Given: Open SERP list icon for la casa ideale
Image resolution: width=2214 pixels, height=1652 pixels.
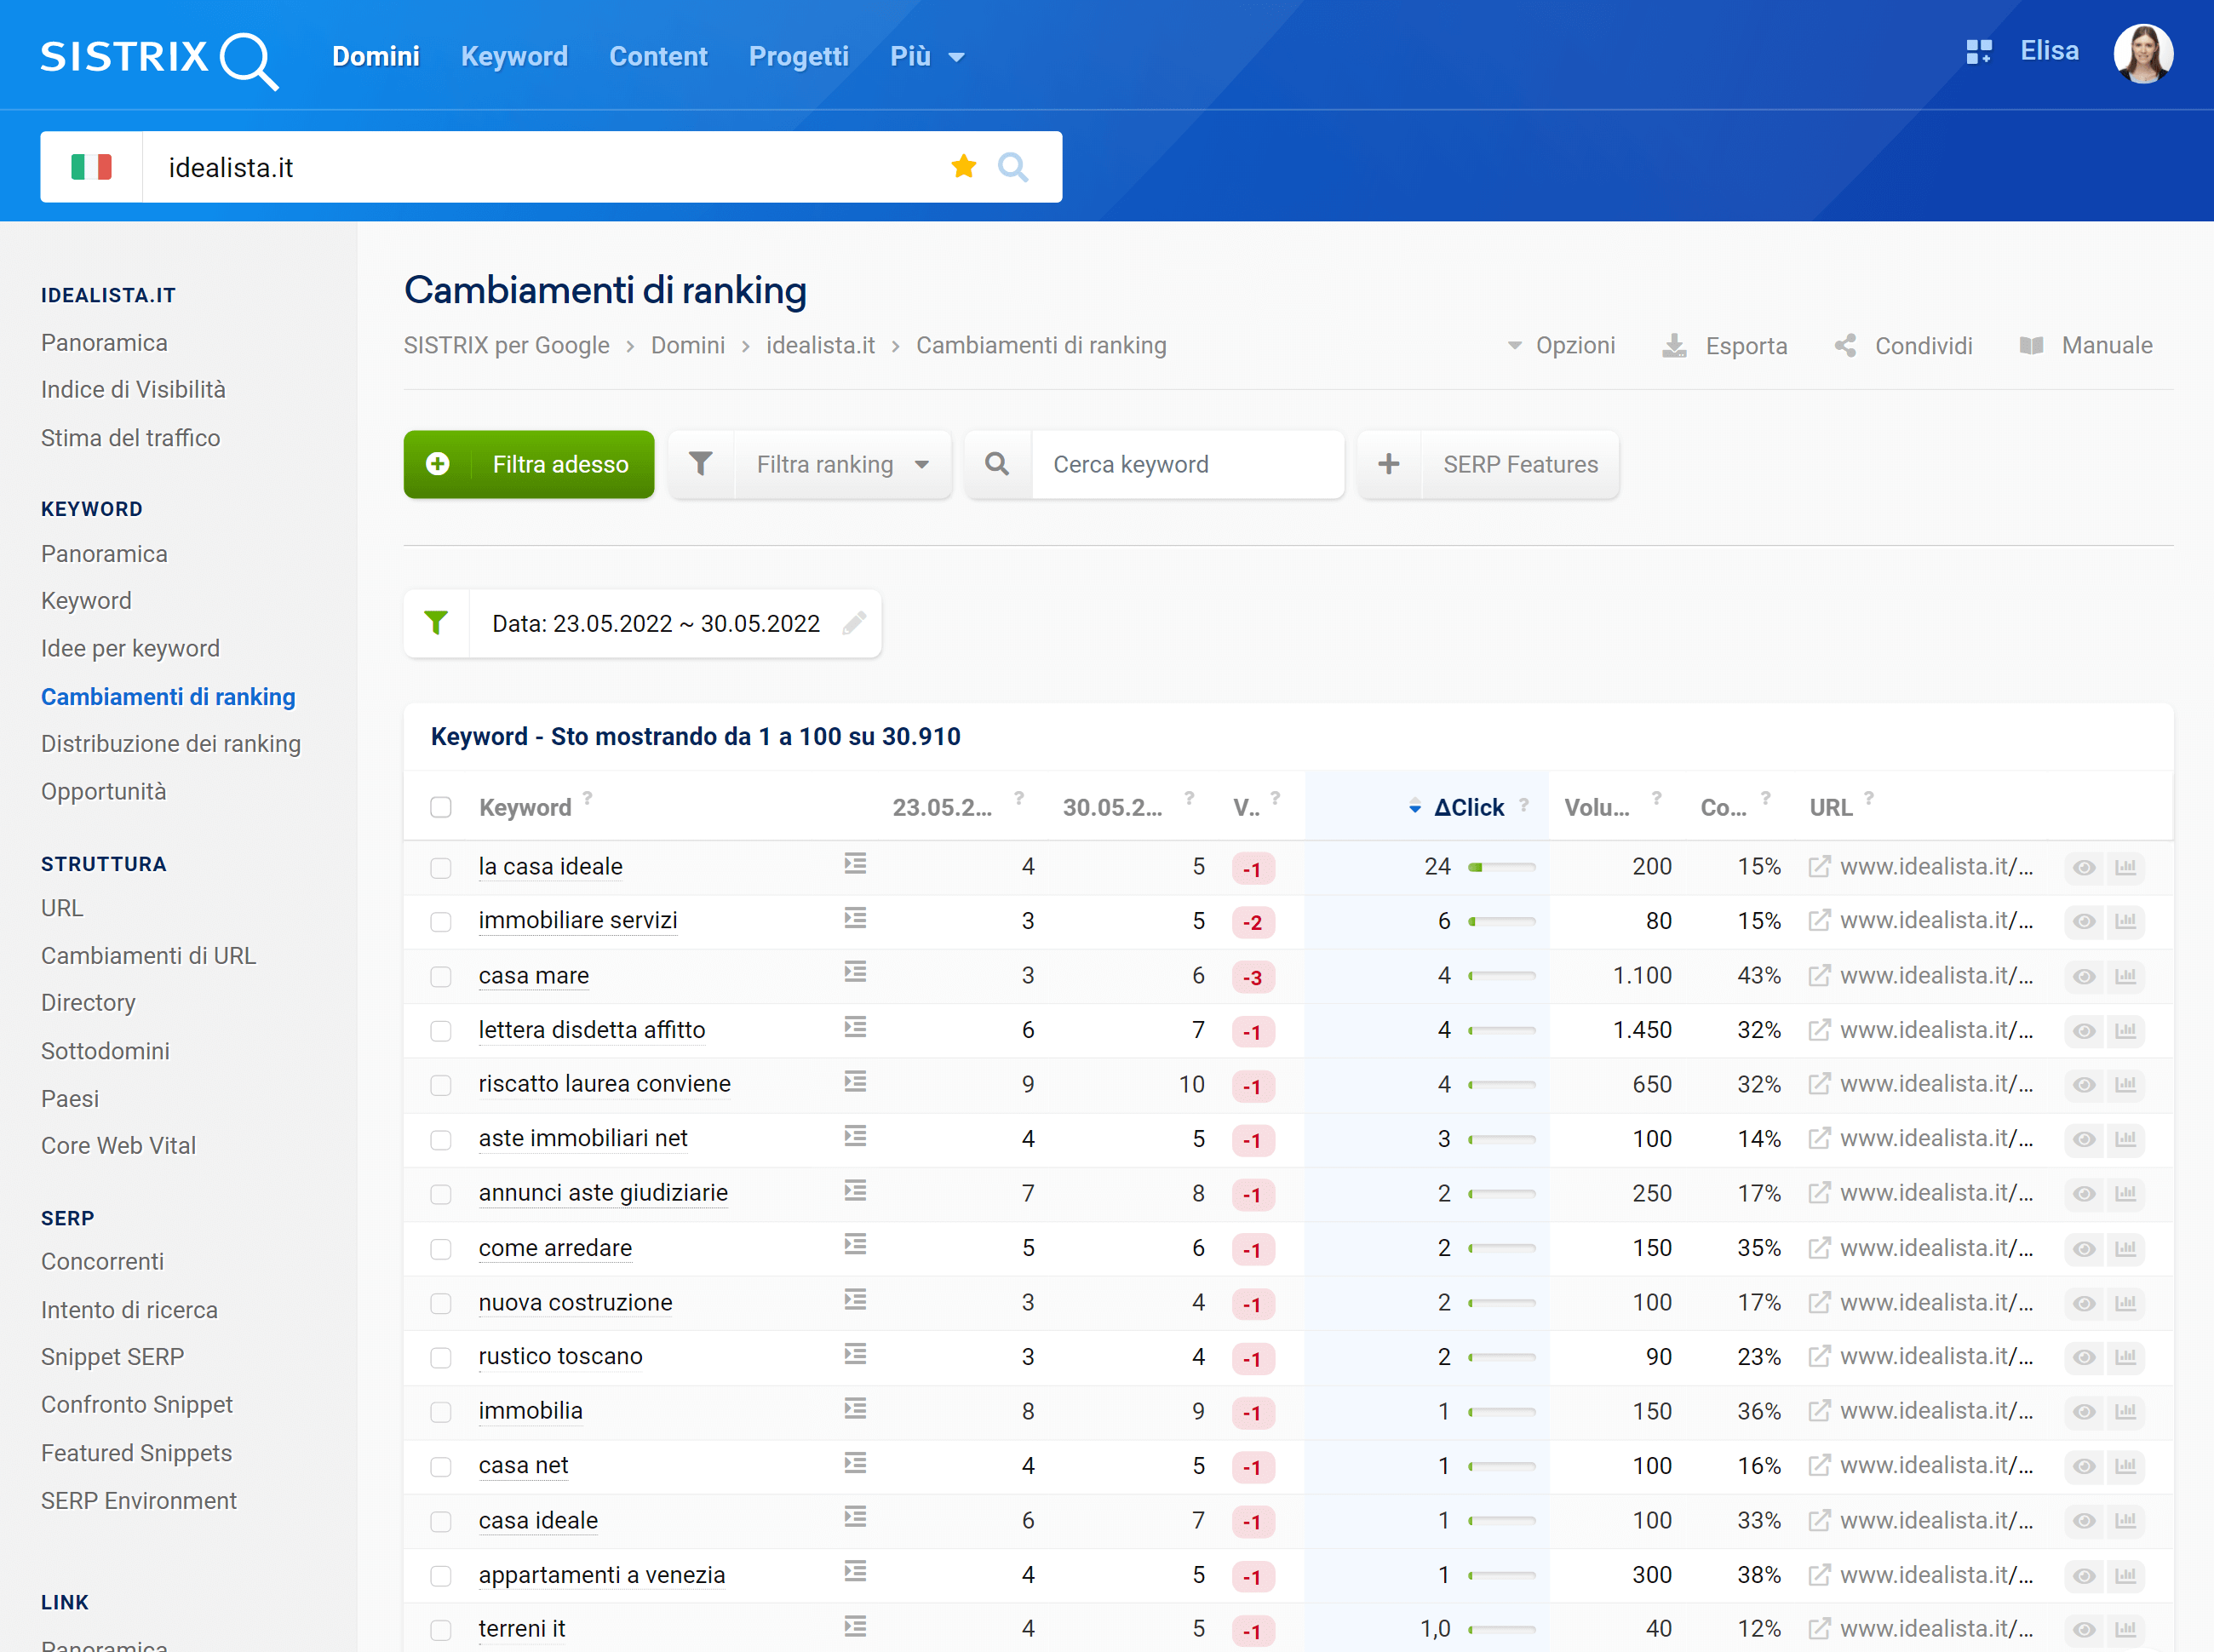Looking at the screenshot, I should point(854,864).
